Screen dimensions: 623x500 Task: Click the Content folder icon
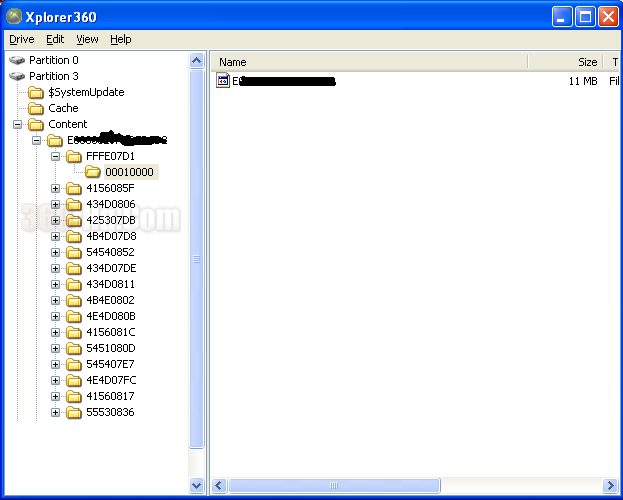pyautogui.click(x=36, y=124)
